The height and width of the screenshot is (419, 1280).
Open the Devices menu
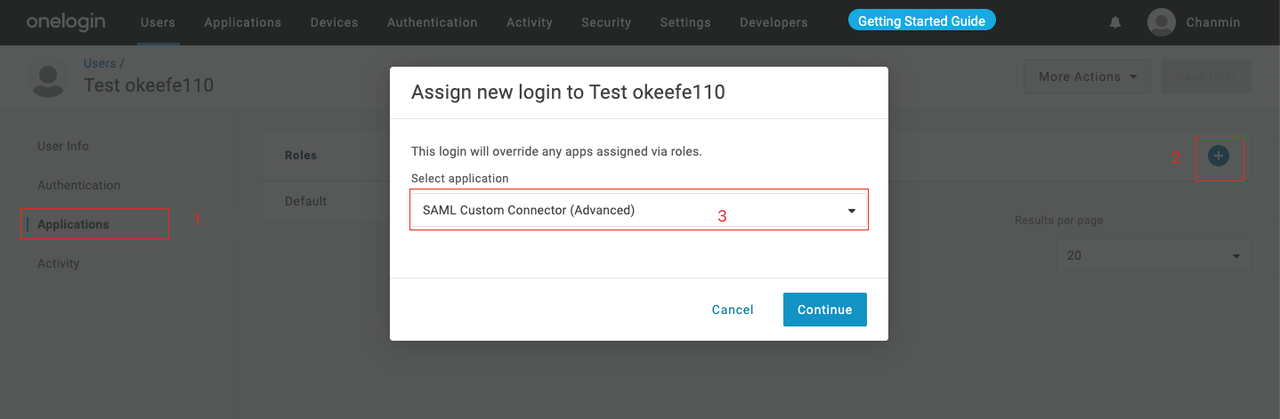334,22
